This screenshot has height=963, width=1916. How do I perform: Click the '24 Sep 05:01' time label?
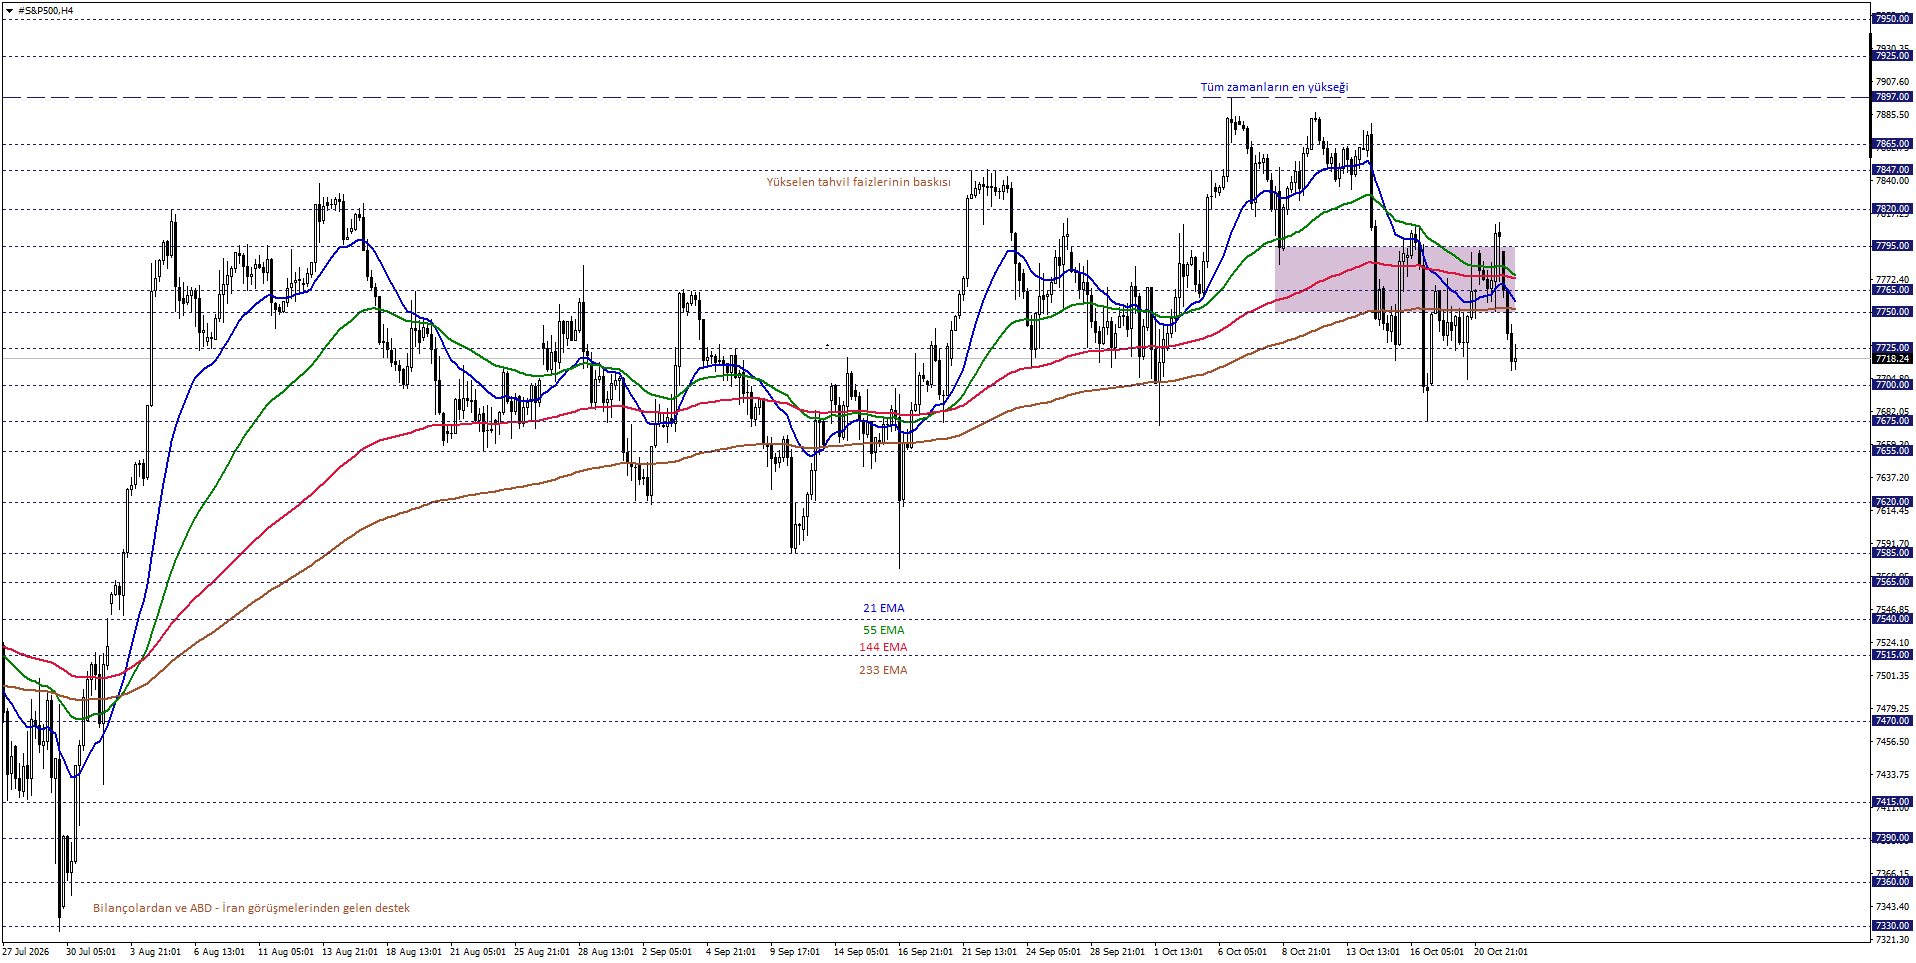pos(1054,952)
